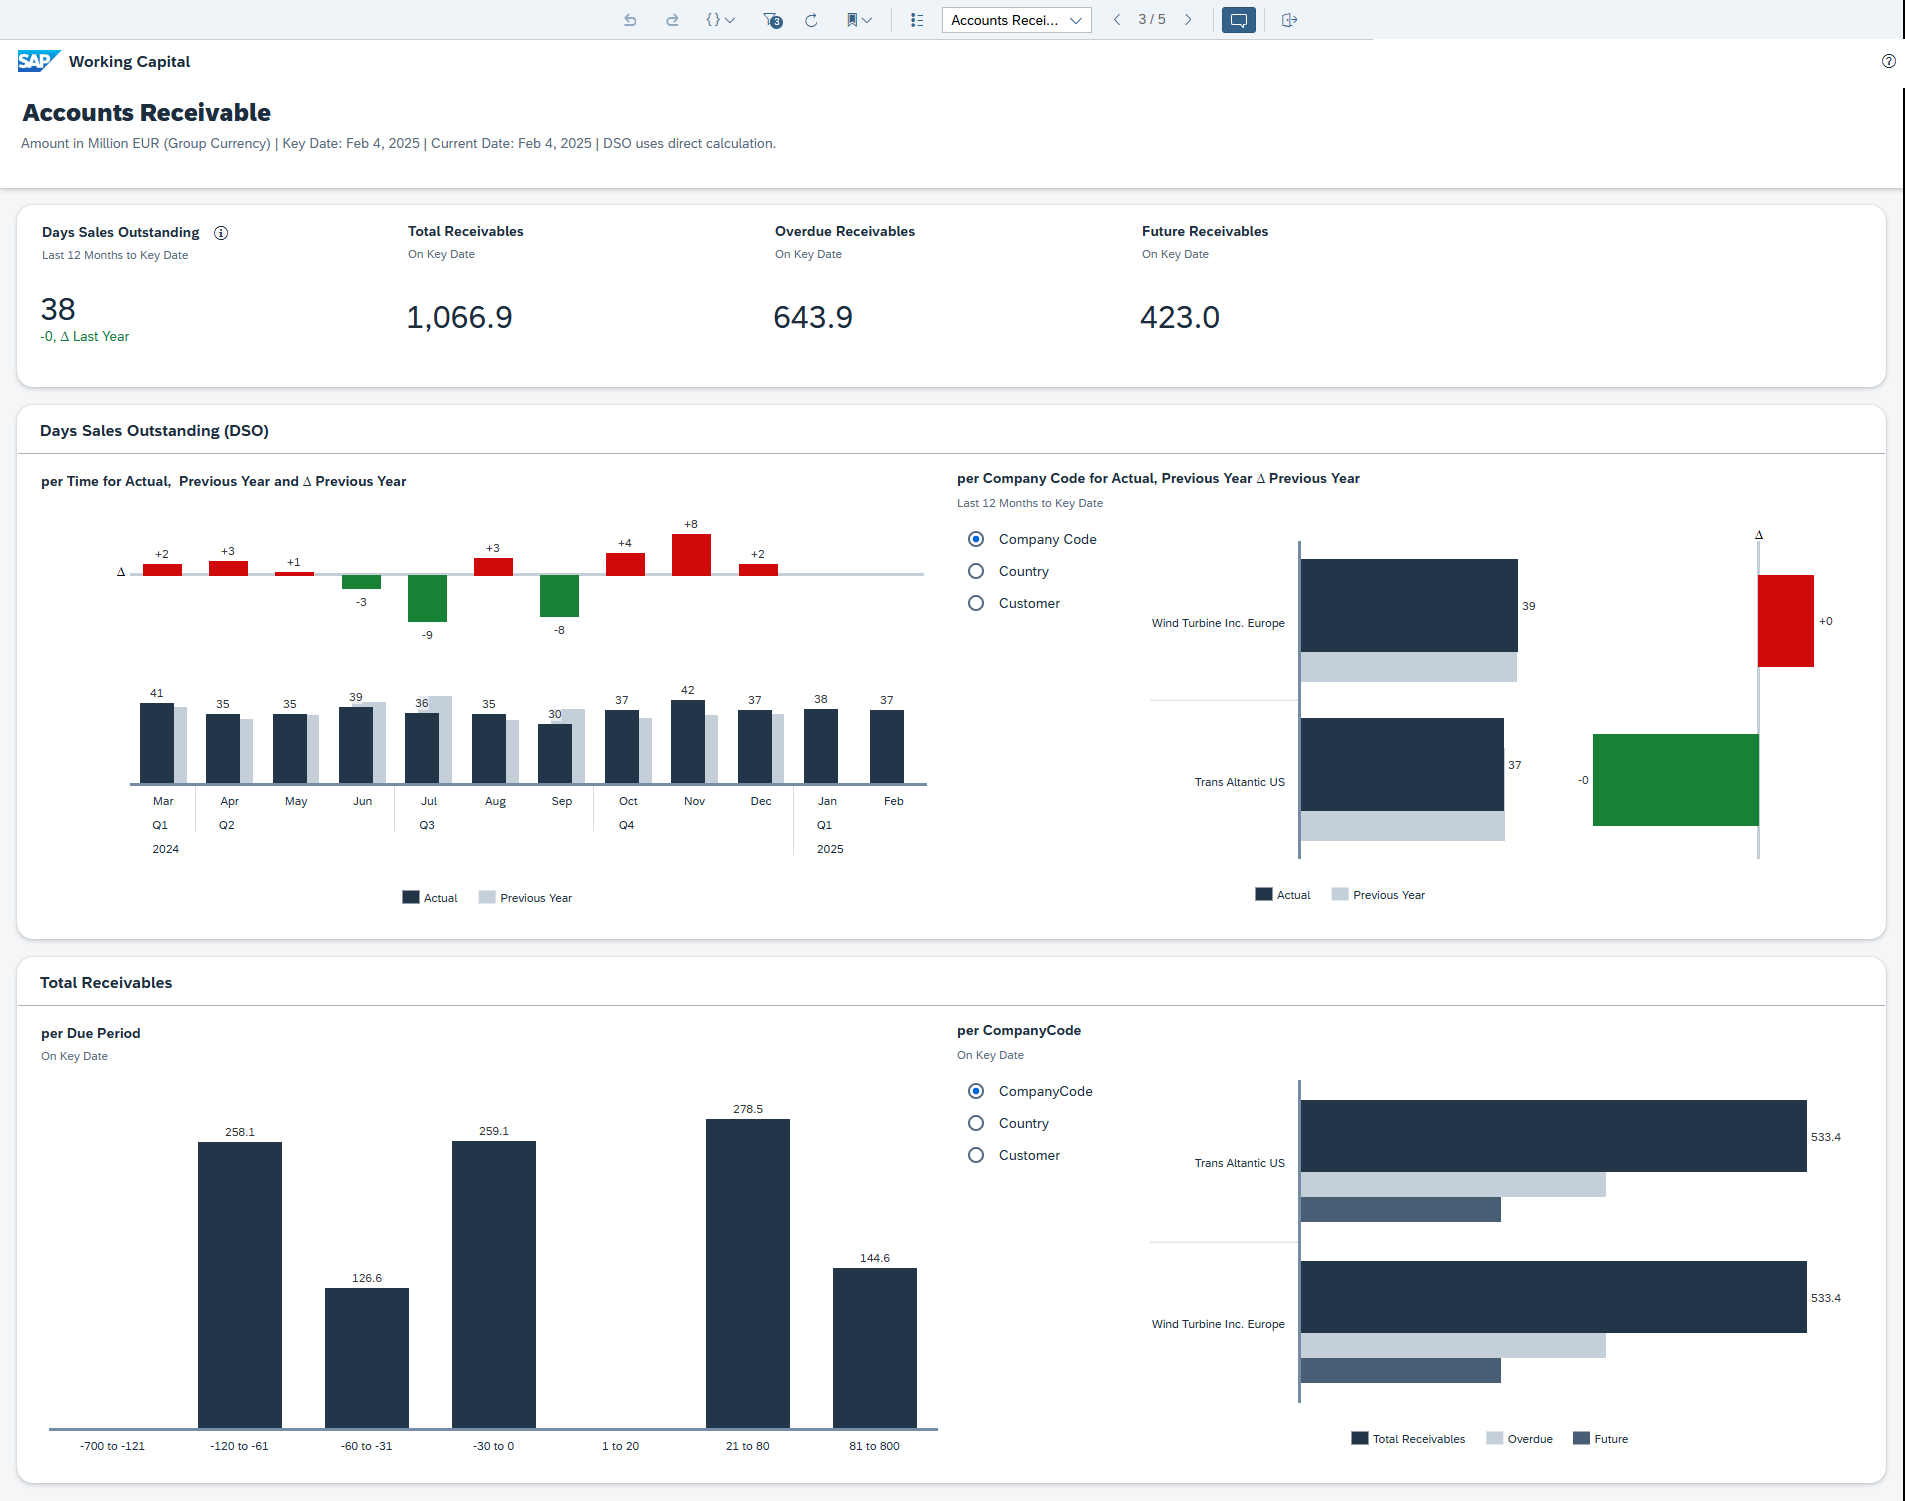This screenshot has width=1905, height=1501.
Task: Click the Previous Year legend swatch
Action: pos(487,897)
